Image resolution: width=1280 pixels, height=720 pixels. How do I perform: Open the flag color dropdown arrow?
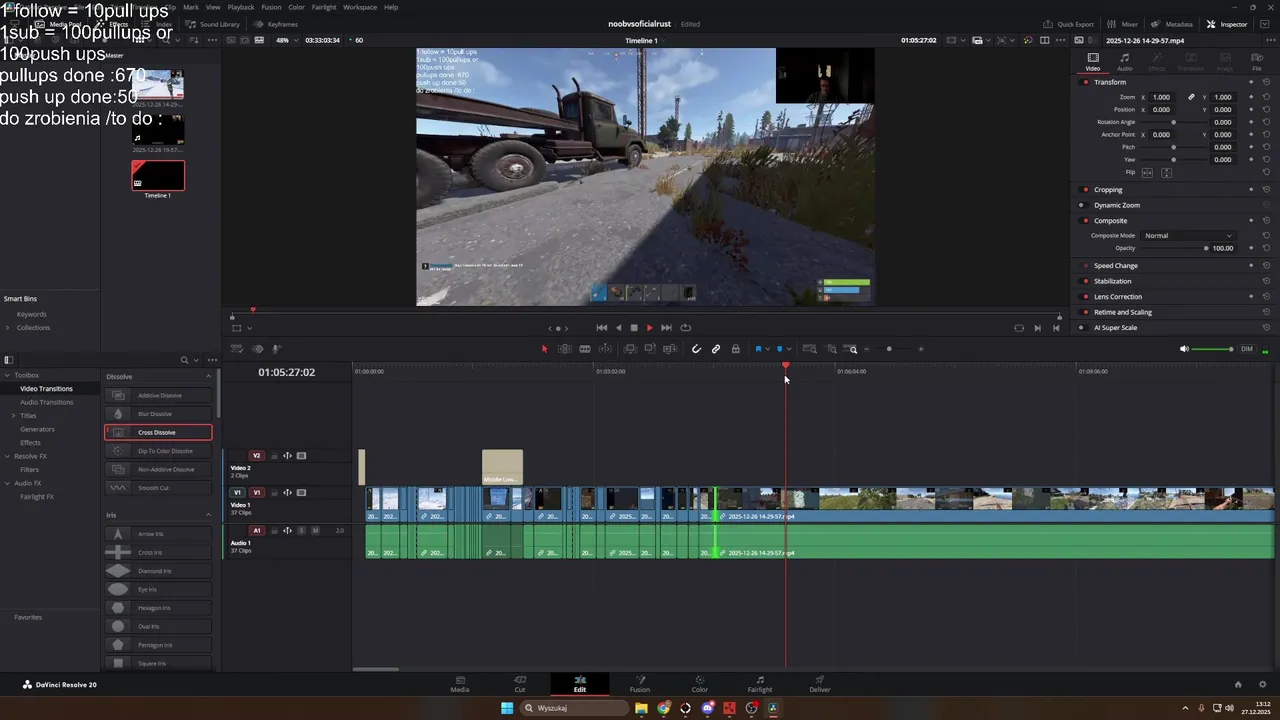click(767, 349)
